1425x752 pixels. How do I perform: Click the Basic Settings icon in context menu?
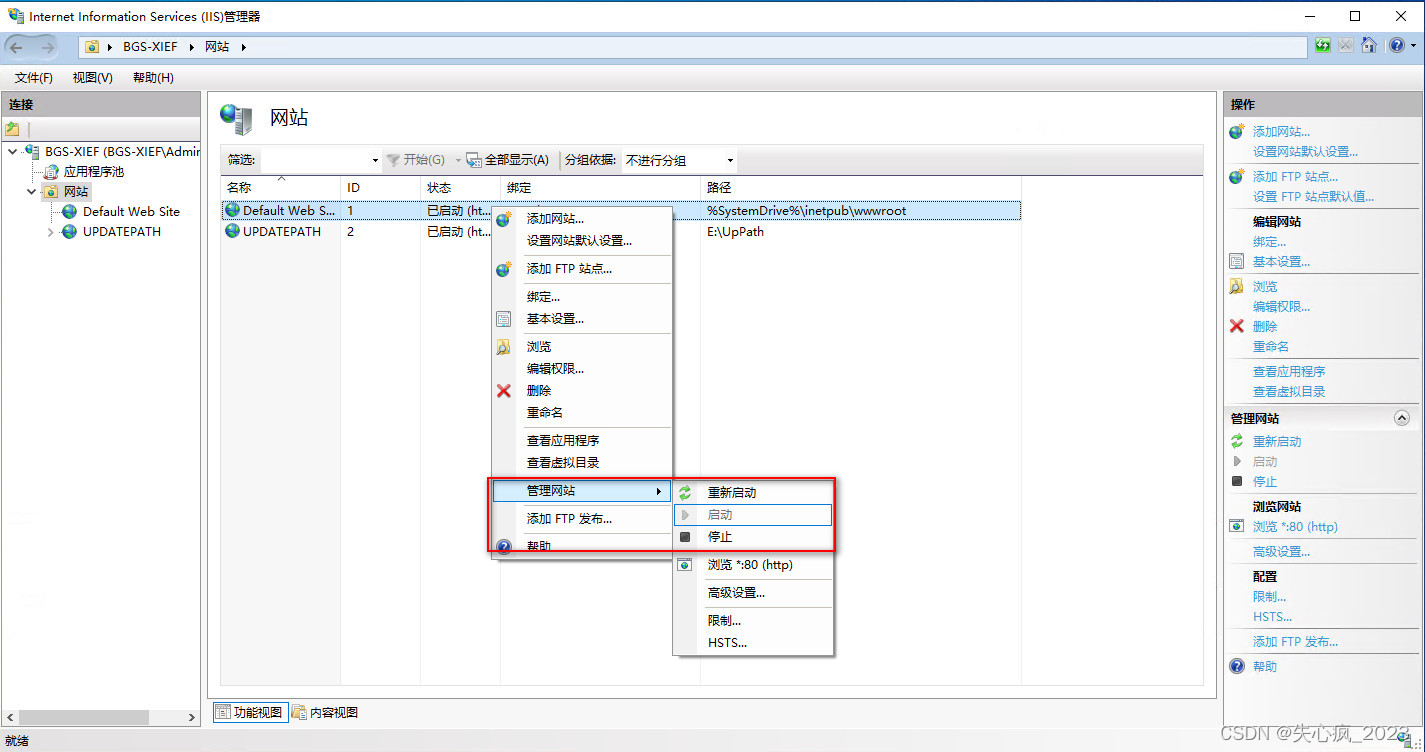pos(504,319)
